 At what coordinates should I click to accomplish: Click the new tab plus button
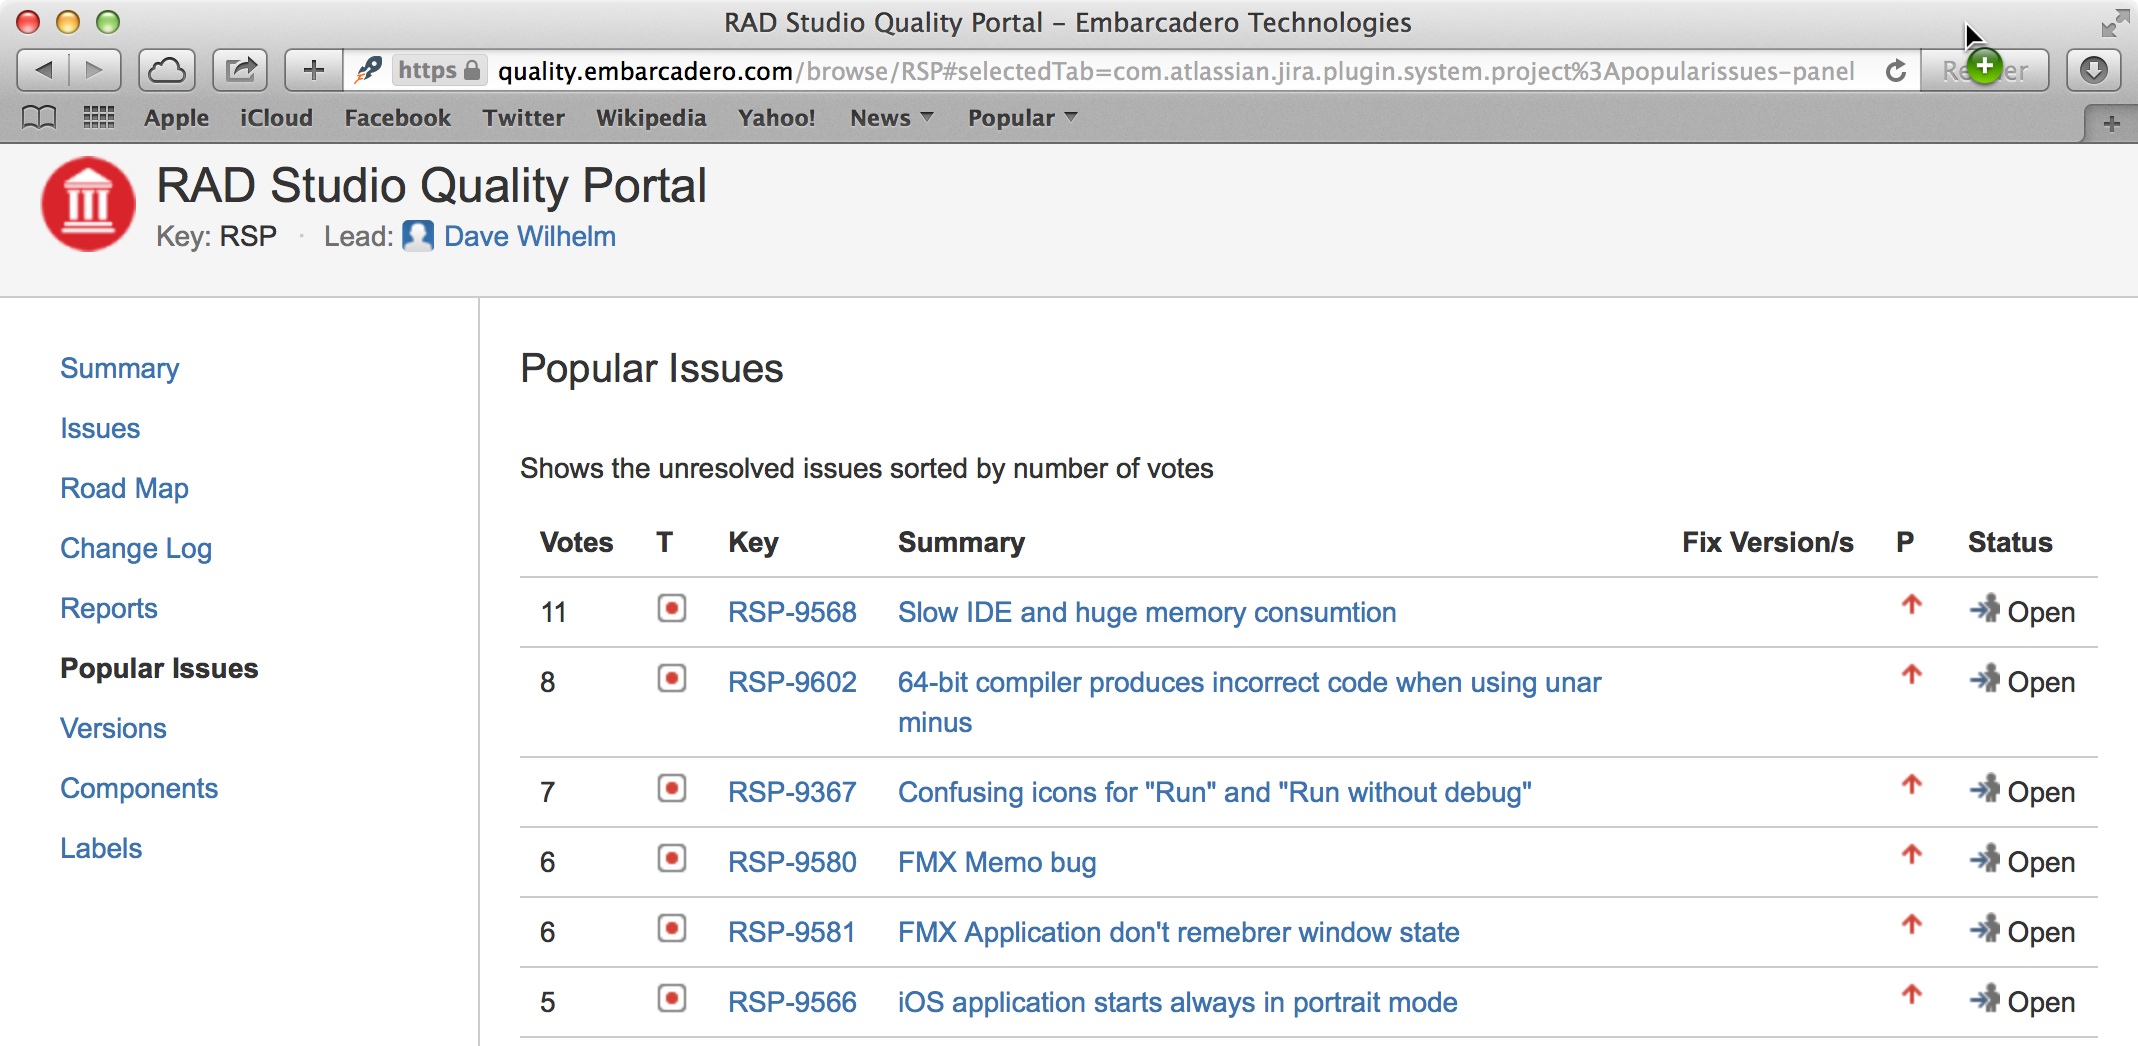pyautogui.click(x=2112, y=124)
